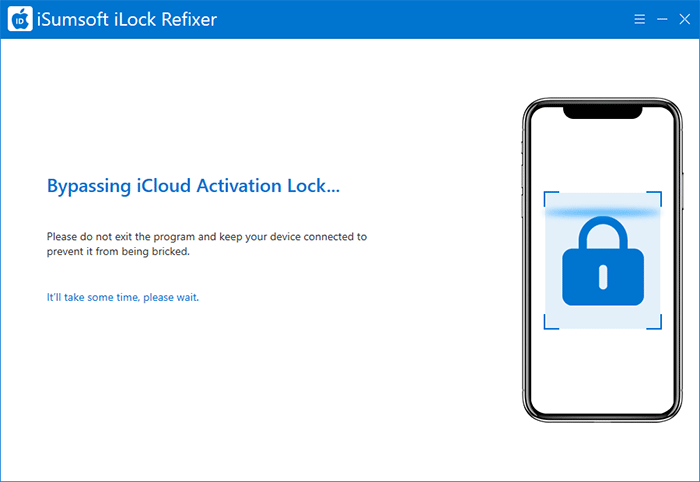The image size is (700, 482).
Task: Click the iPhone illustration's top notch
Action: pos(602,112)
